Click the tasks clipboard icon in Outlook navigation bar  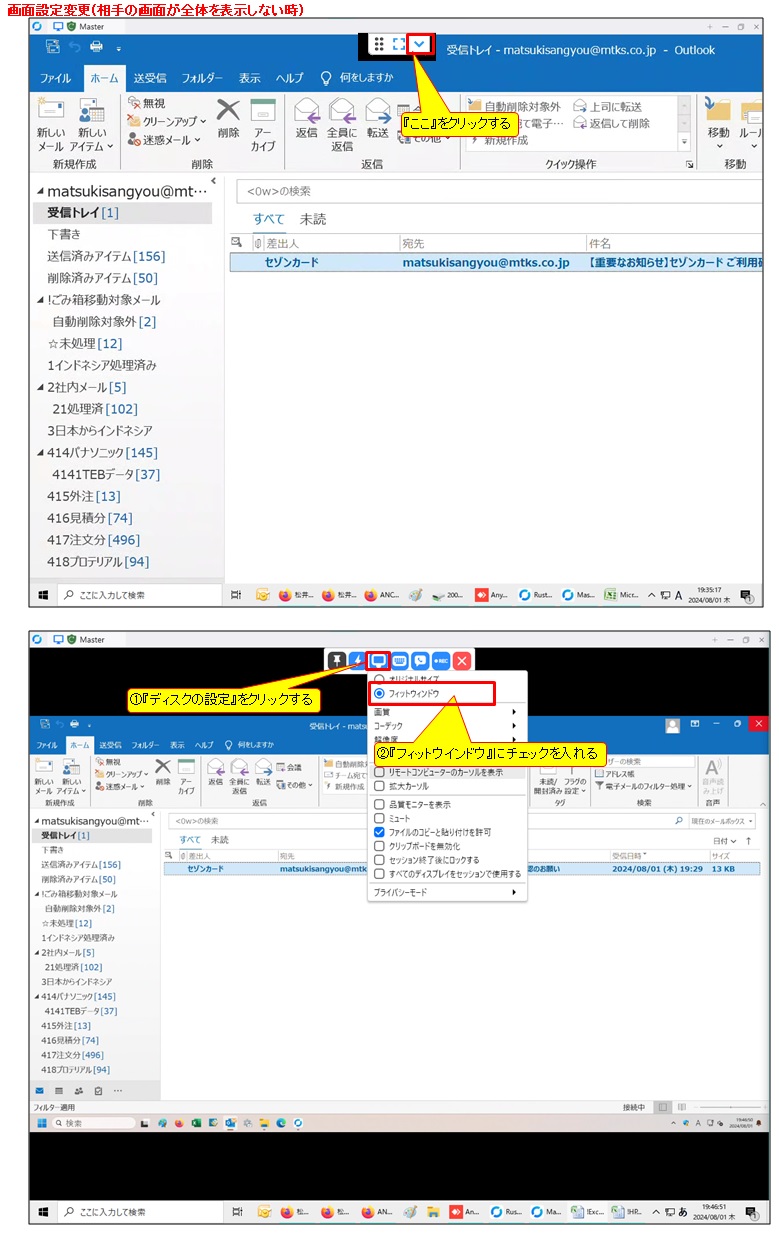pyautogui.click(x=98, y=1090)
